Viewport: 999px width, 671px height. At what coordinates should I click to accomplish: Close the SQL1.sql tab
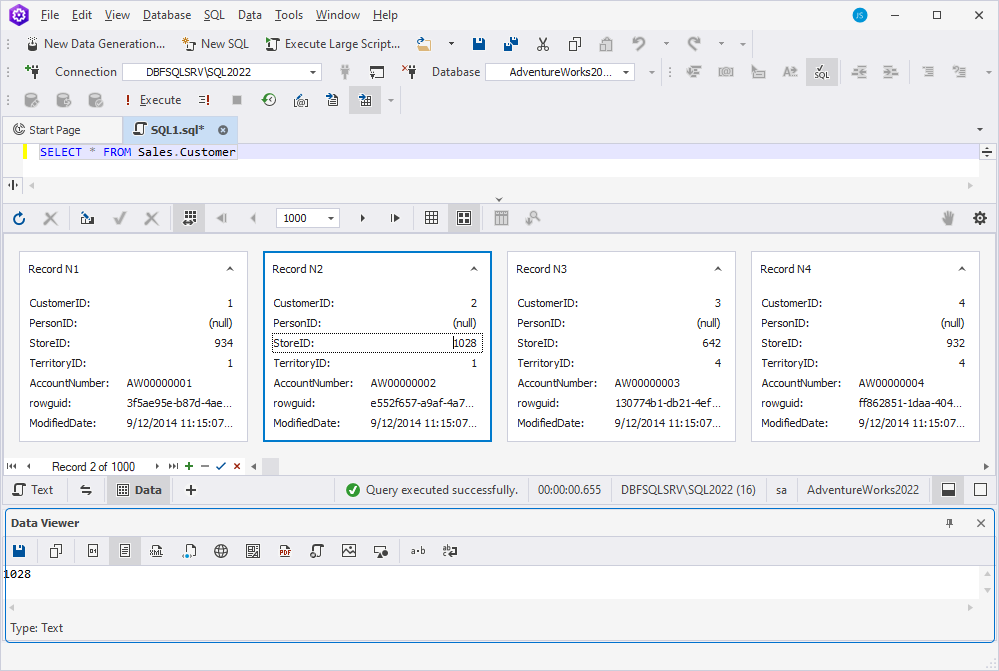click(223, 130)
